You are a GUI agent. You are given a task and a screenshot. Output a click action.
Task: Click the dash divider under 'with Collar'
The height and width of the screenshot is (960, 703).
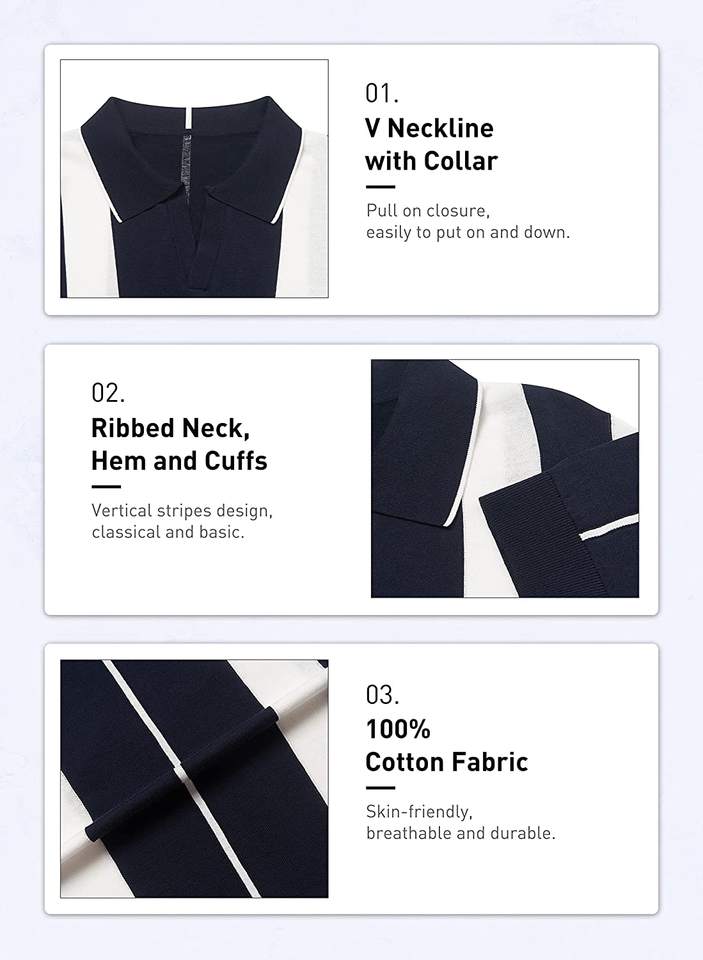point(380,187)
